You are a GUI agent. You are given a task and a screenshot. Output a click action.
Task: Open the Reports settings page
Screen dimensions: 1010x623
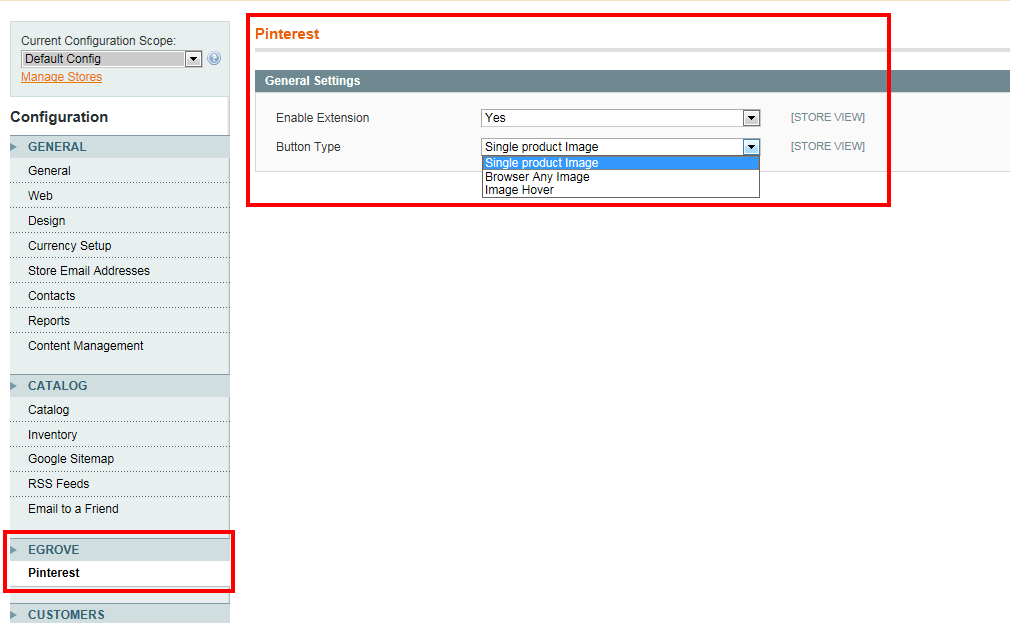coord(120,321)
